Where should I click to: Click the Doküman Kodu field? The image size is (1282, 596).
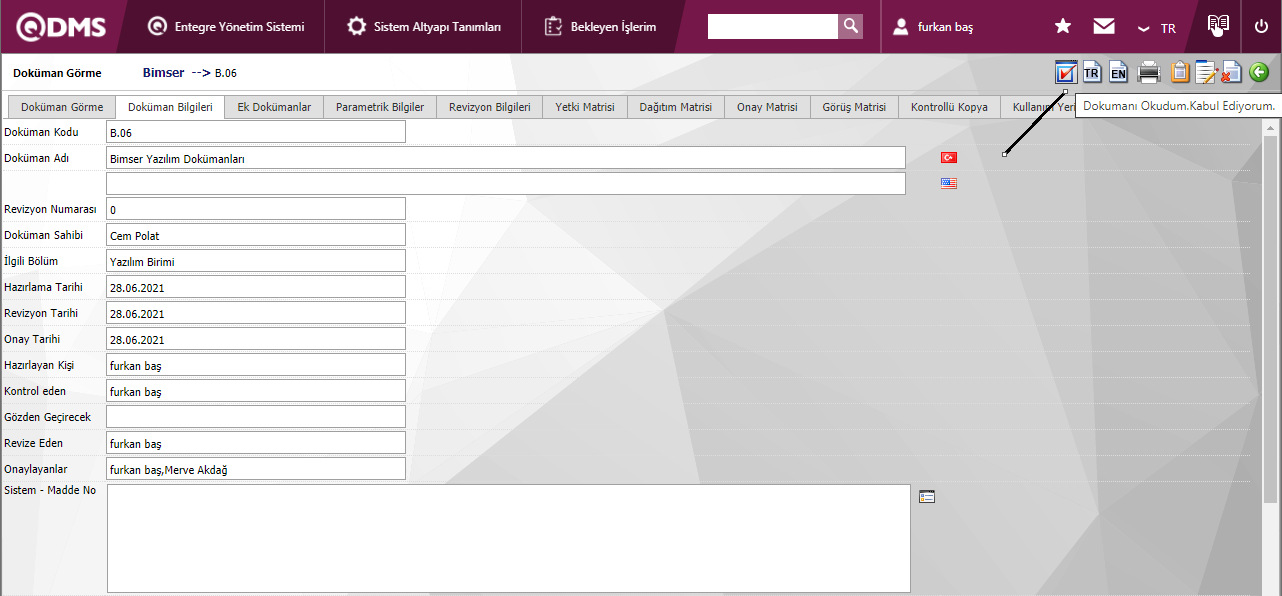click(256, 132)
